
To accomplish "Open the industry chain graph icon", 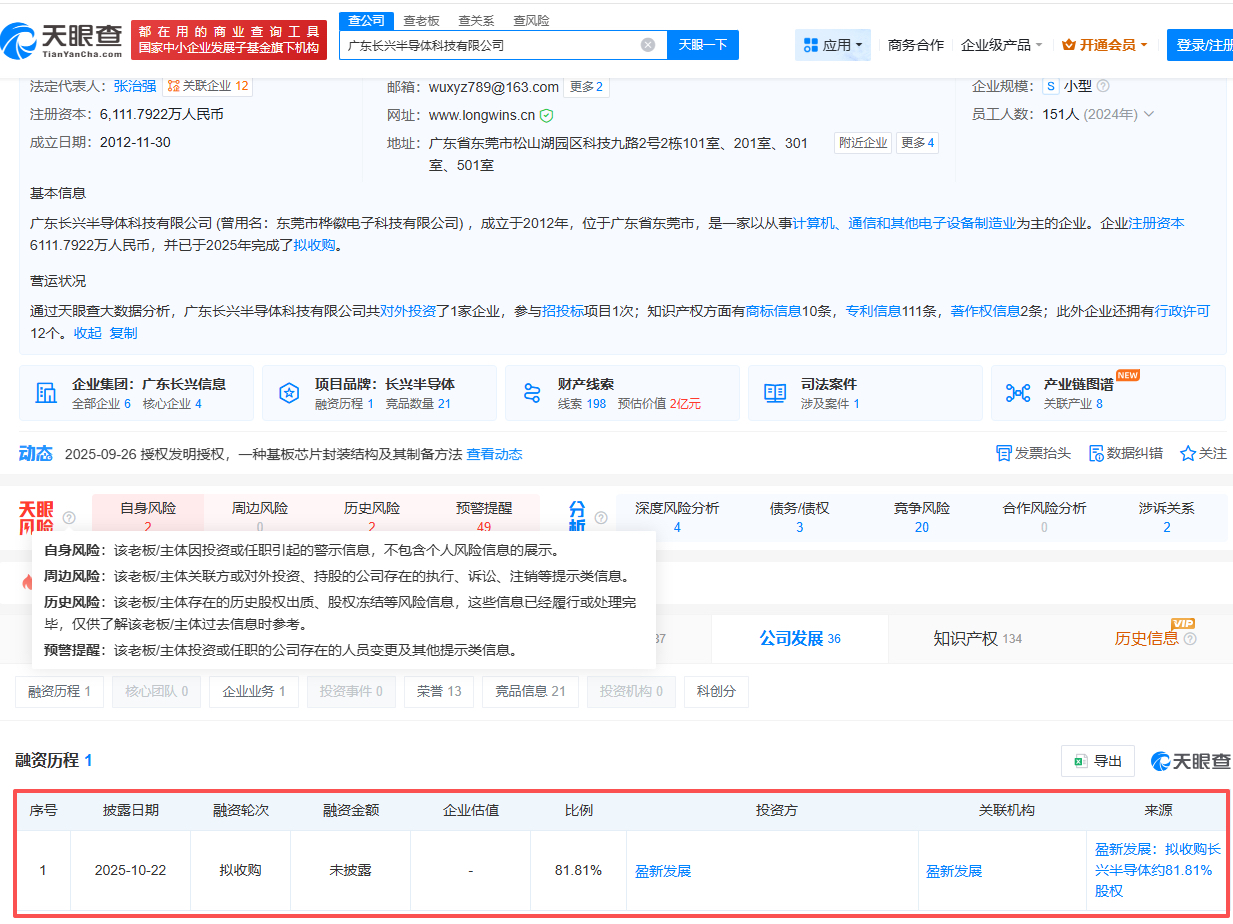I will [1018, 393].
